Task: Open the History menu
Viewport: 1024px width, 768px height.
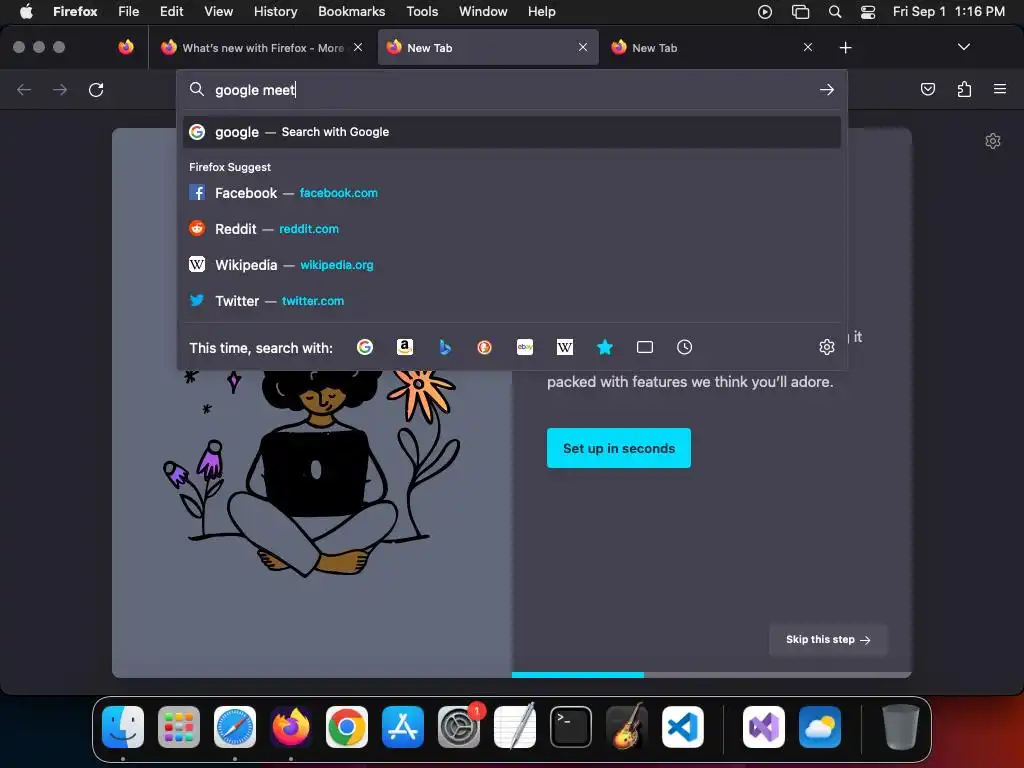Action: (276, 12)
